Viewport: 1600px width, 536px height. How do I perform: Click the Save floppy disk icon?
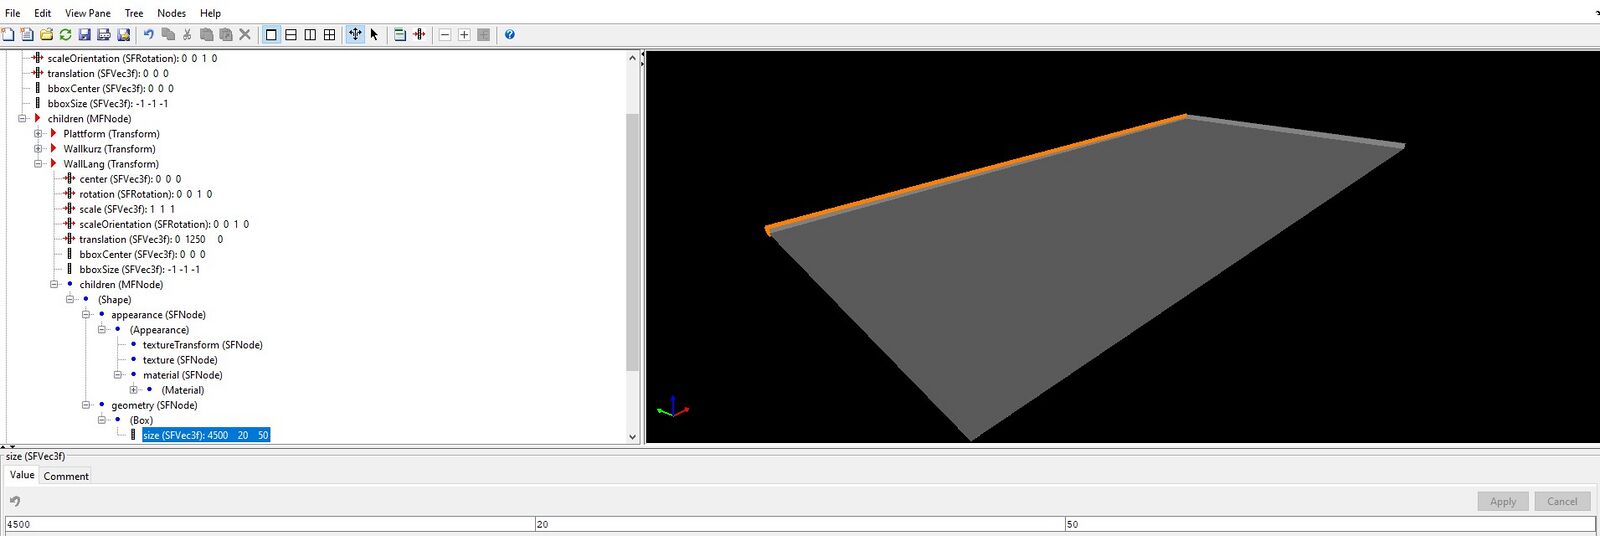pyautogui.click(x=85, y=35)
